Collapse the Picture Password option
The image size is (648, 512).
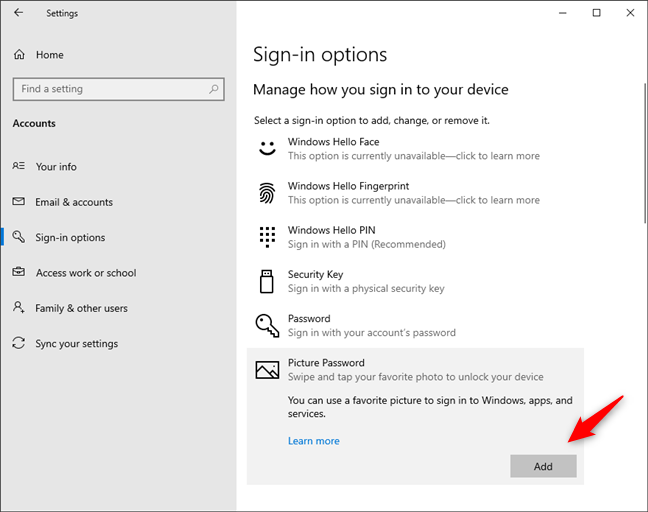click(415, 369)
